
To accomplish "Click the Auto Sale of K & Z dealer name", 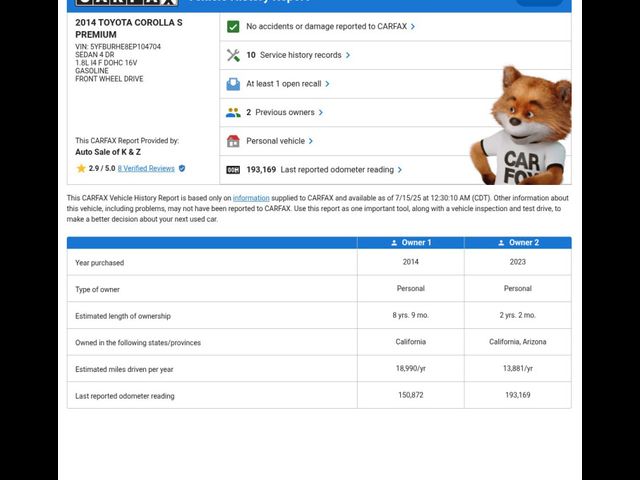I will point(108,152).
